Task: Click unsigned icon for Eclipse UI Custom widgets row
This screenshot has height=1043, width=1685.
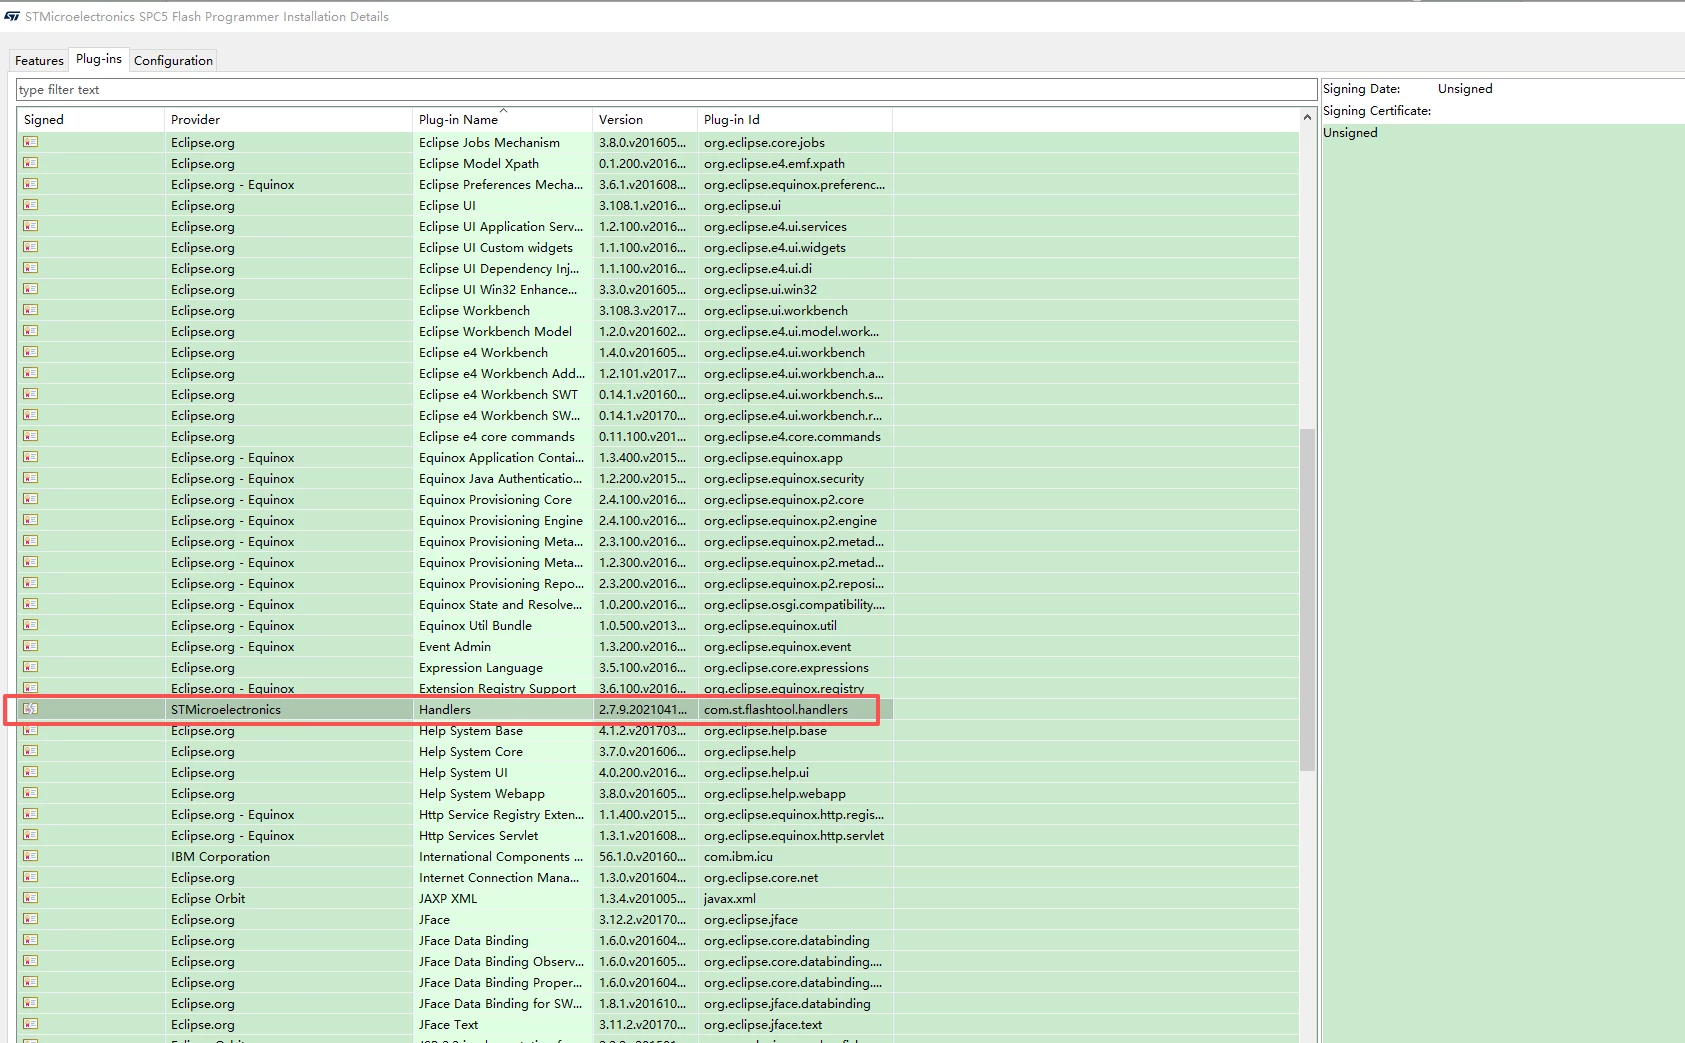Action: coord(31,247)
